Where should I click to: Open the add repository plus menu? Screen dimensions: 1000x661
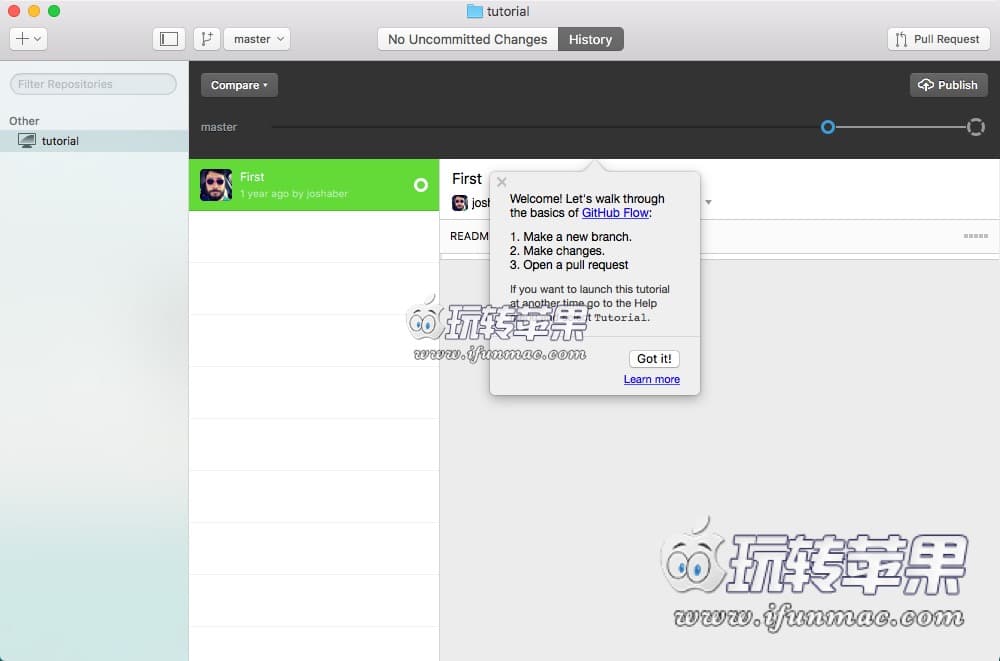28,39
